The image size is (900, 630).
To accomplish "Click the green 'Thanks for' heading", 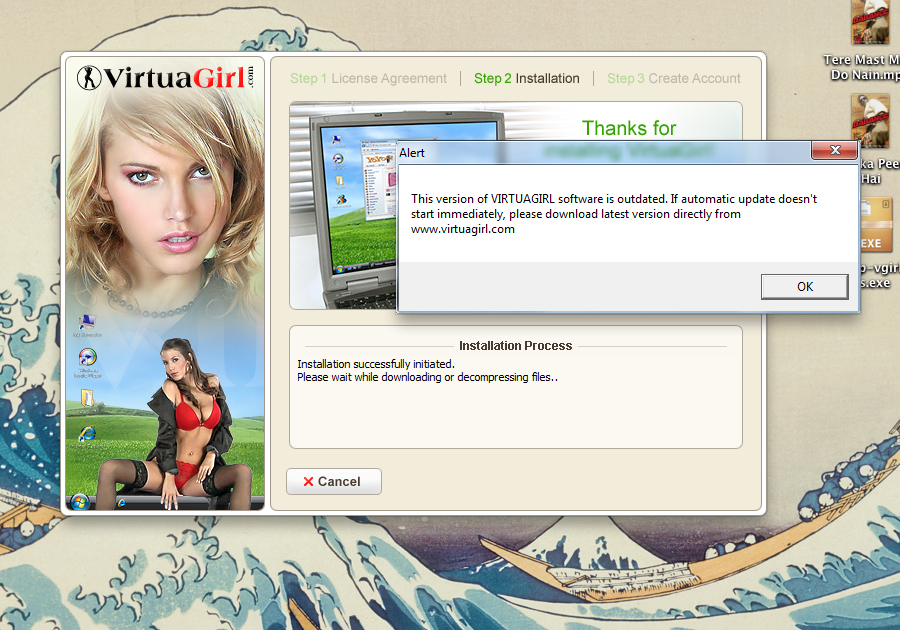I will 629,128.
